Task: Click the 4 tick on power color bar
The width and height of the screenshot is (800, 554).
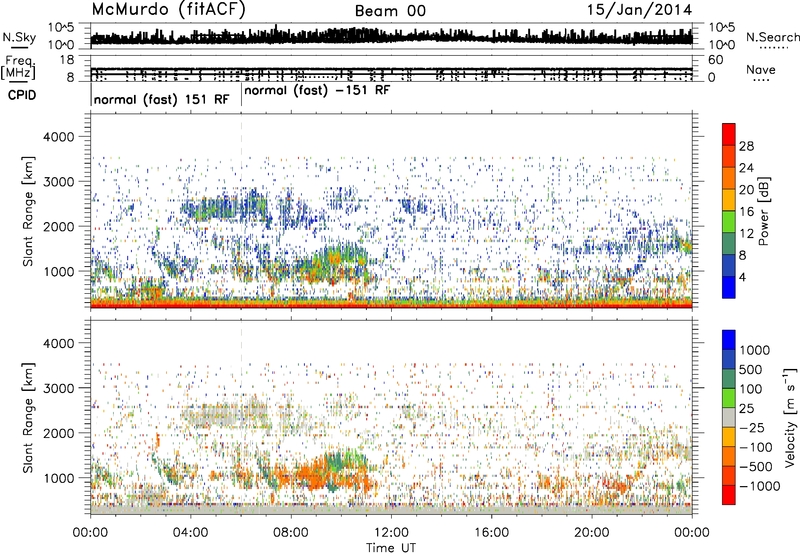Action: (742, 277)
